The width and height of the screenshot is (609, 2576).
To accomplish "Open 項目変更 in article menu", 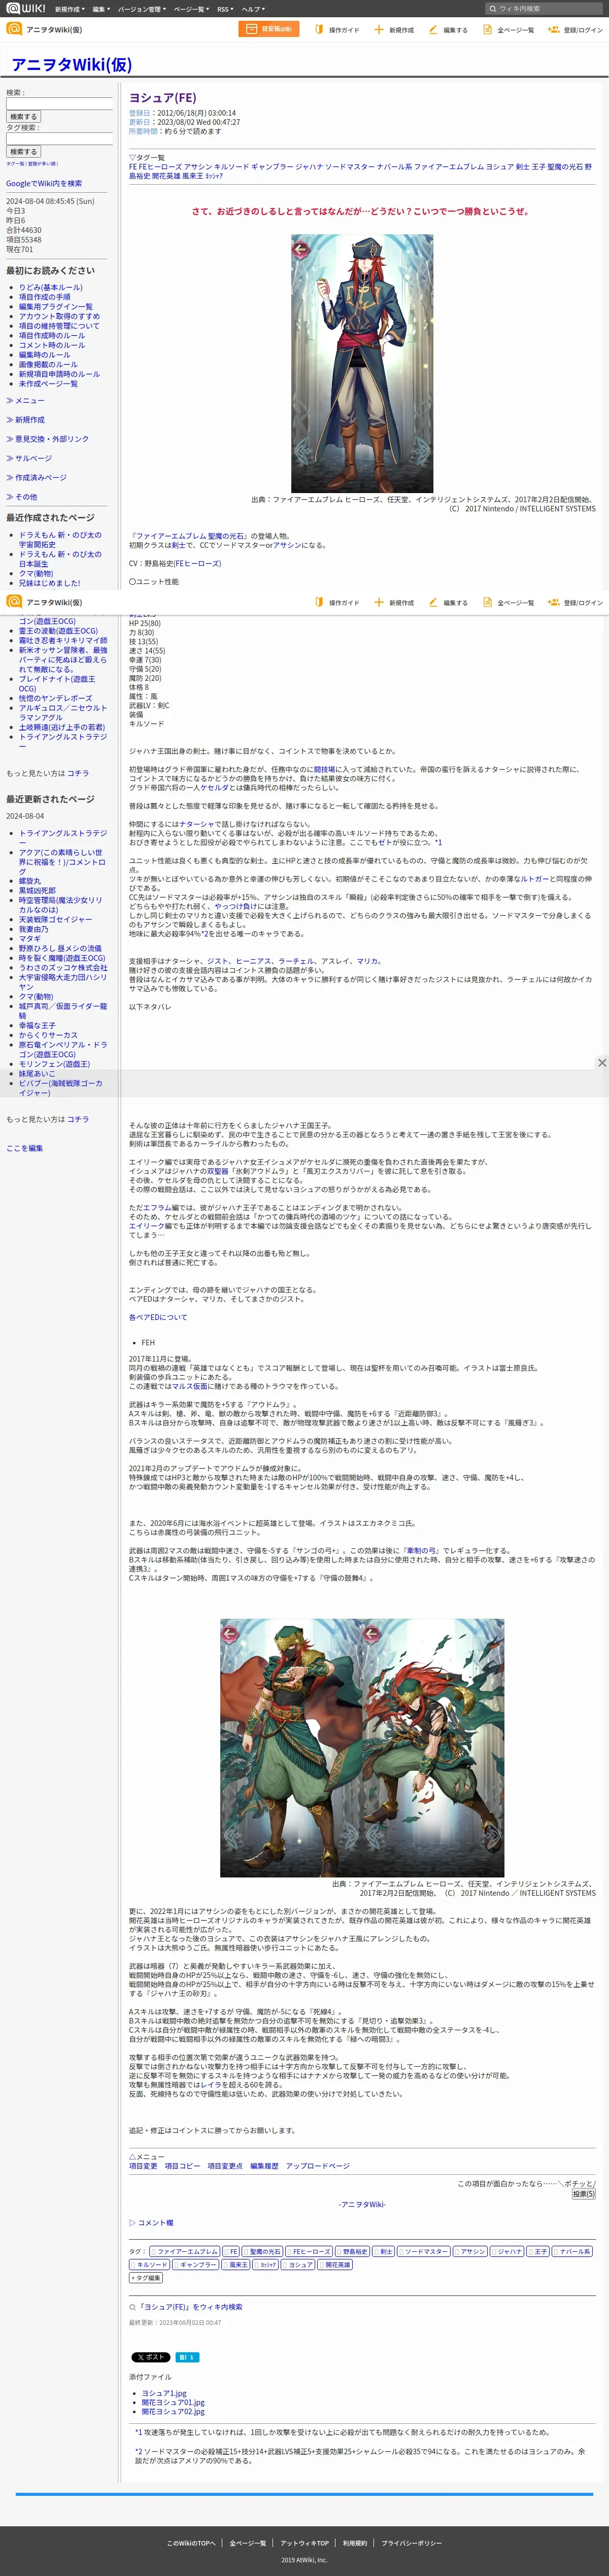I will pyautogui.click(x=143, y=2165).
